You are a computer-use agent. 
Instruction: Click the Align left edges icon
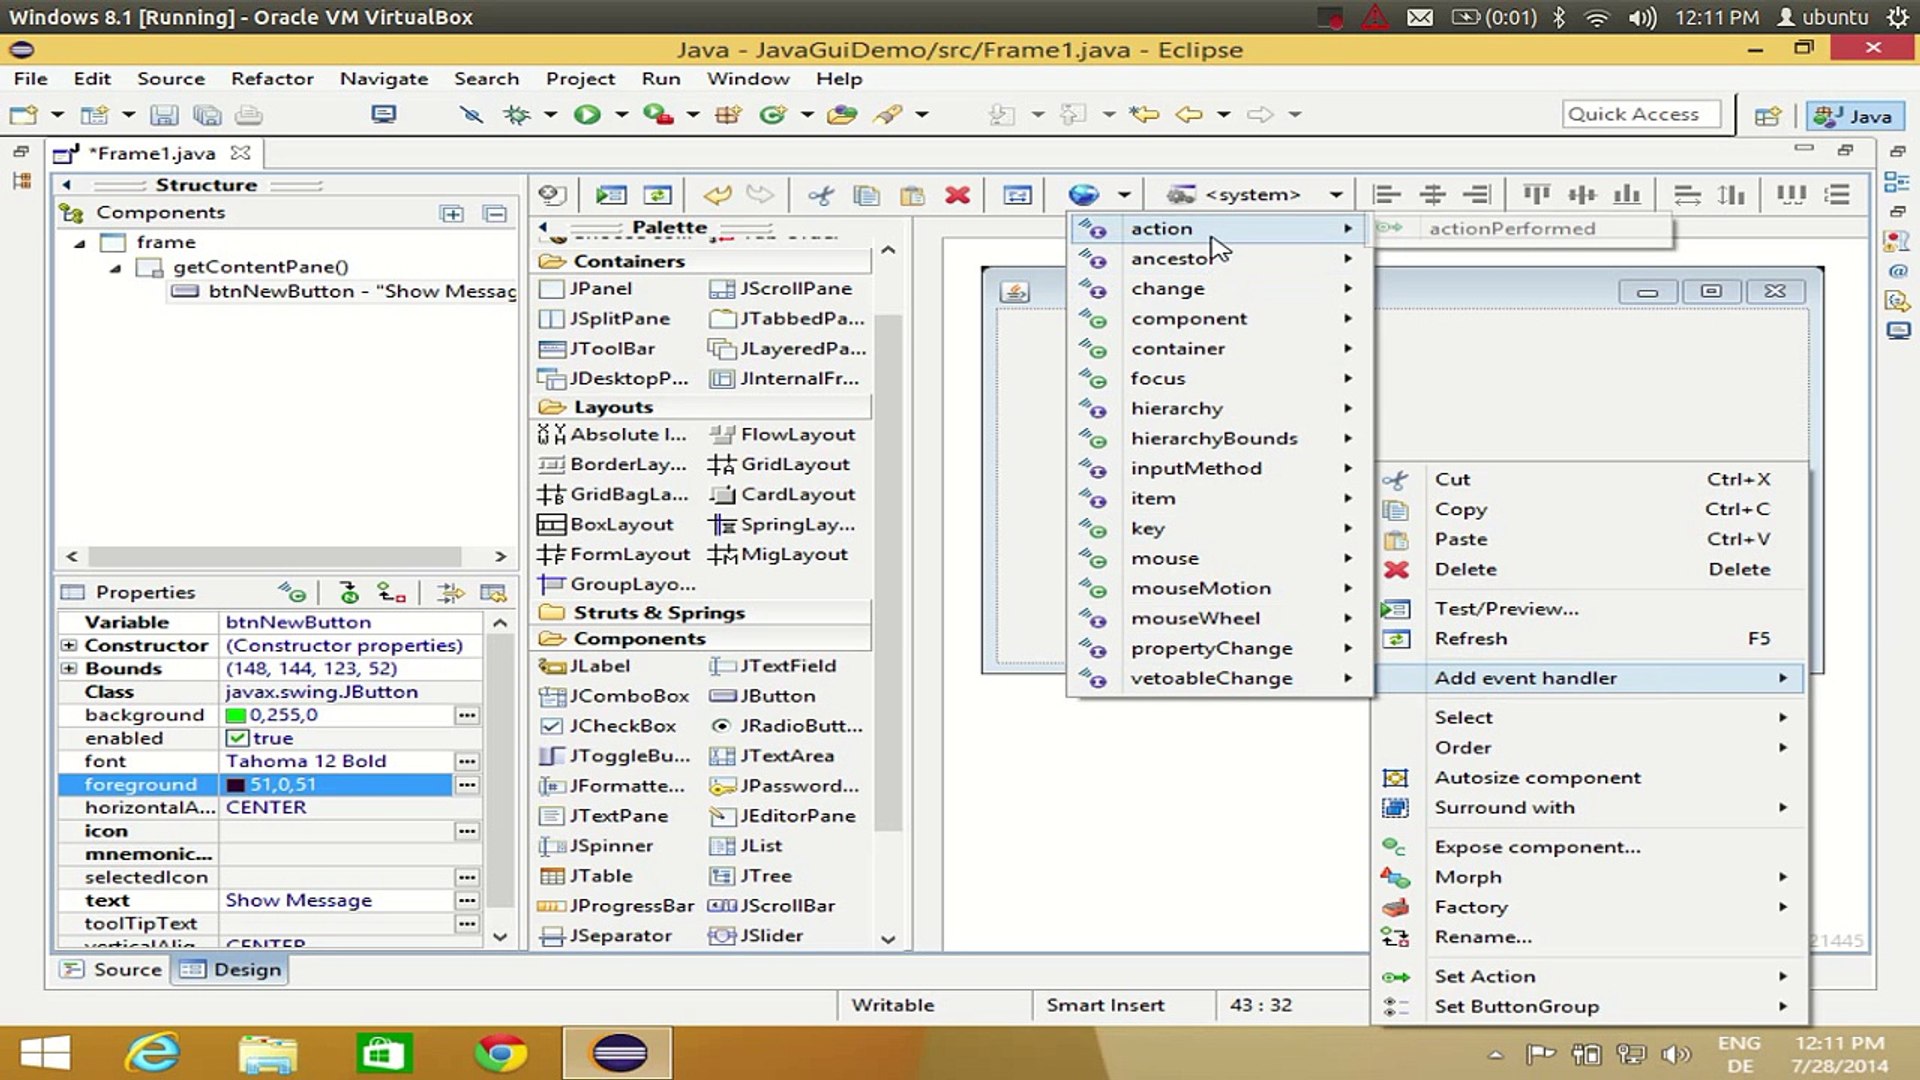click(1386, 195)
